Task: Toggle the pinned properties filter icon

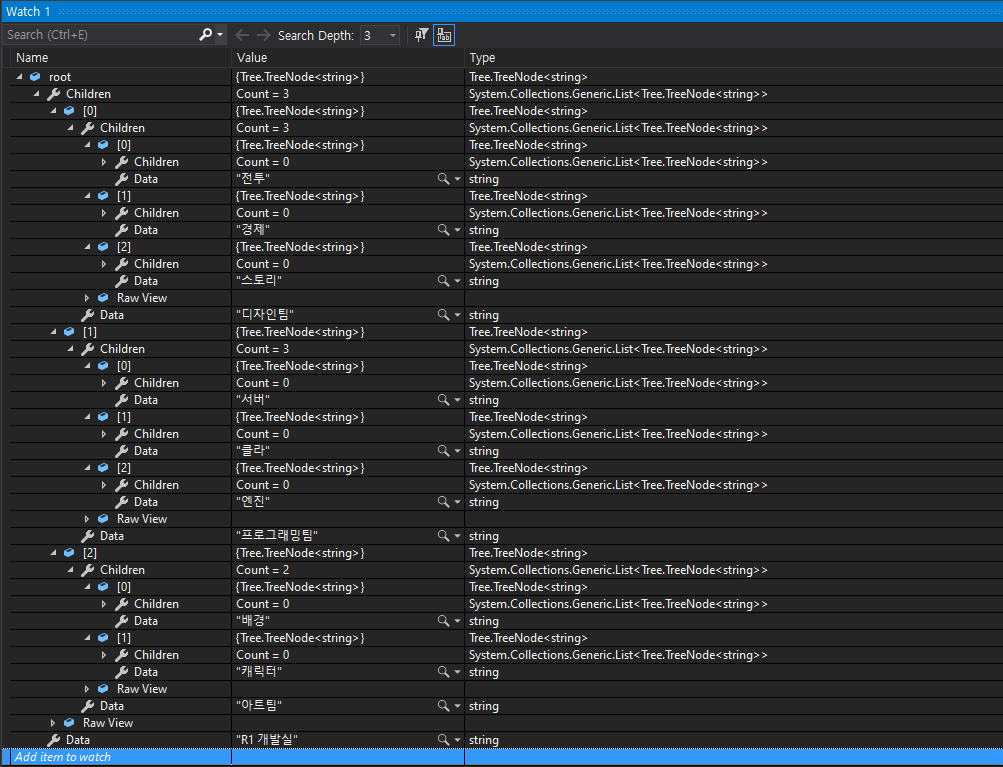Action: tap(421, 35)
